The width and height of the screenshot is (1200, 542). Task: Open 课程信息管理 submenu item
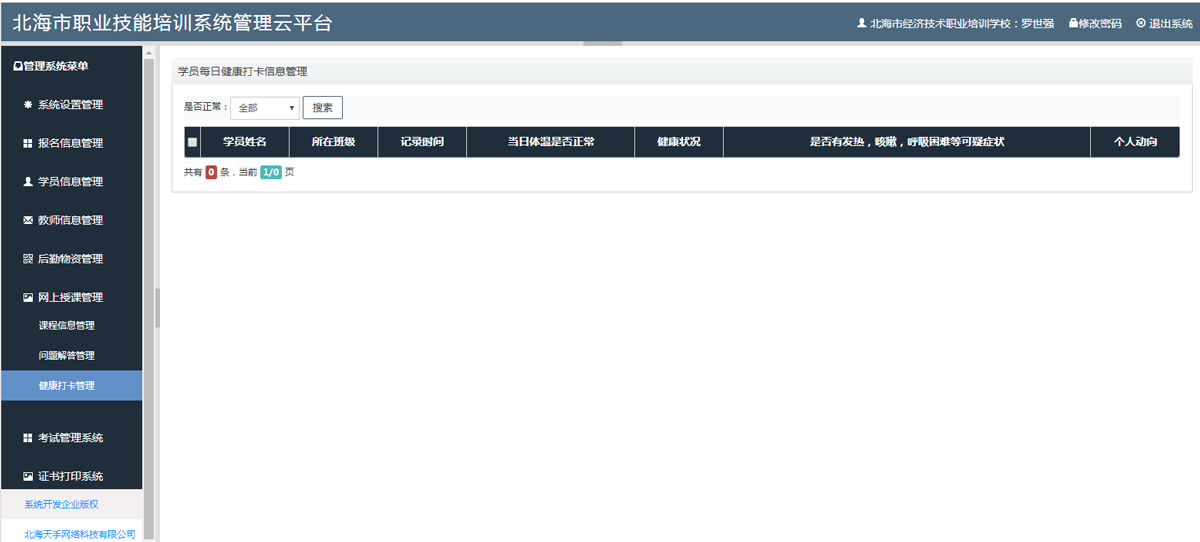(67, 326)
